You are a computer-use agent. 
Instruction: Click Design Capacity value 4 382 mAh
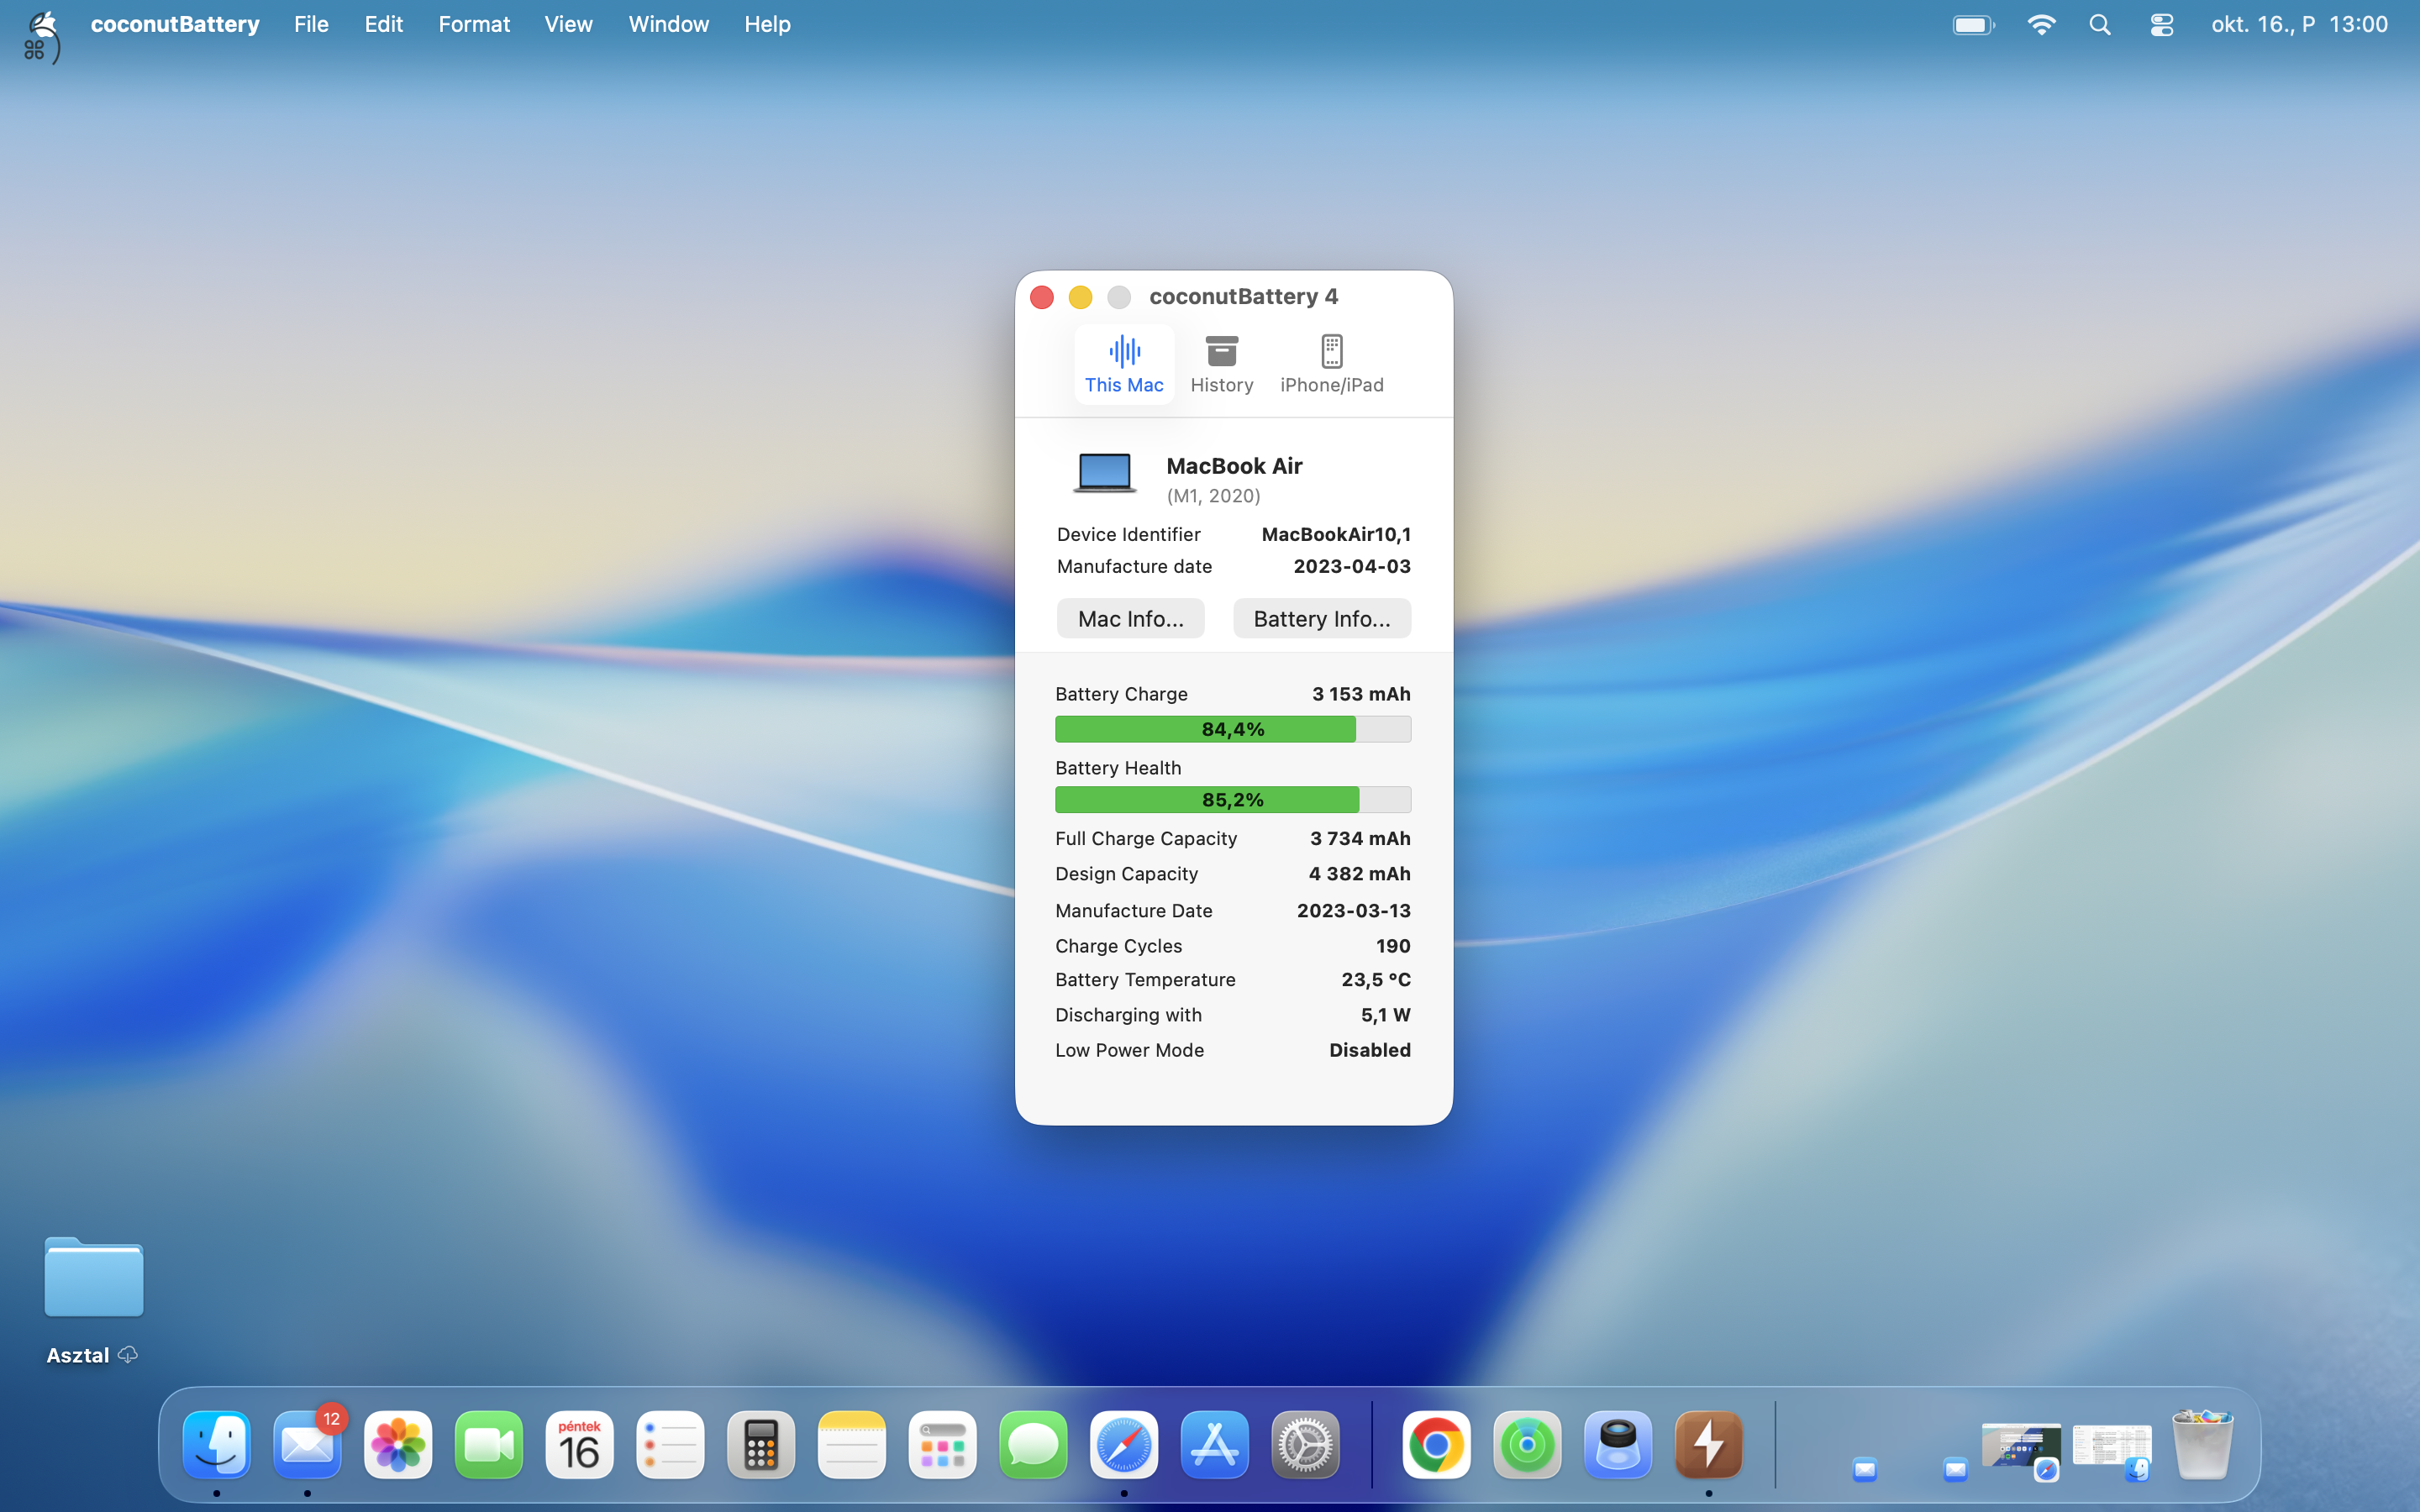pyautogui.click(x=1359, y=874)
